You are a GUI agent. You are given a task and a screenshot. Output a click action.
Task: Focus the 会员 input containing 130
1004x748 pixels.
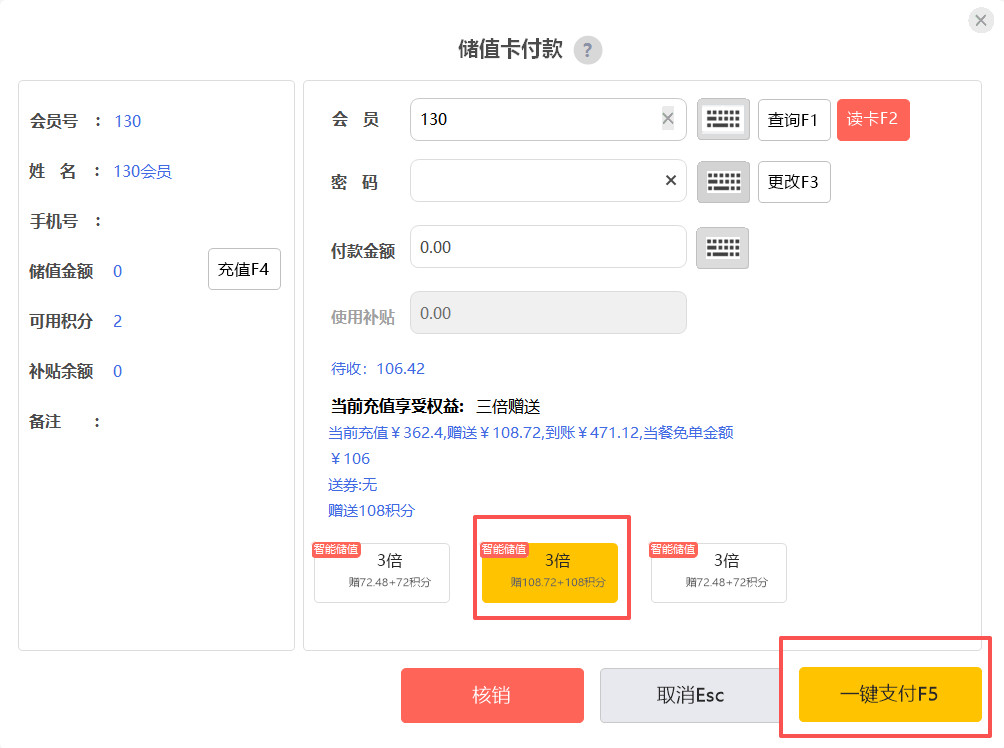click(x=535, y=119)
